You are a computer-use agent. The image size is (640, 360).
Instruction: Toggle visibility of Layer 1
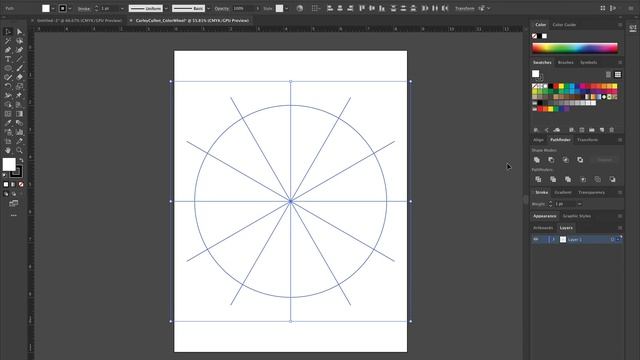(536, 240)
